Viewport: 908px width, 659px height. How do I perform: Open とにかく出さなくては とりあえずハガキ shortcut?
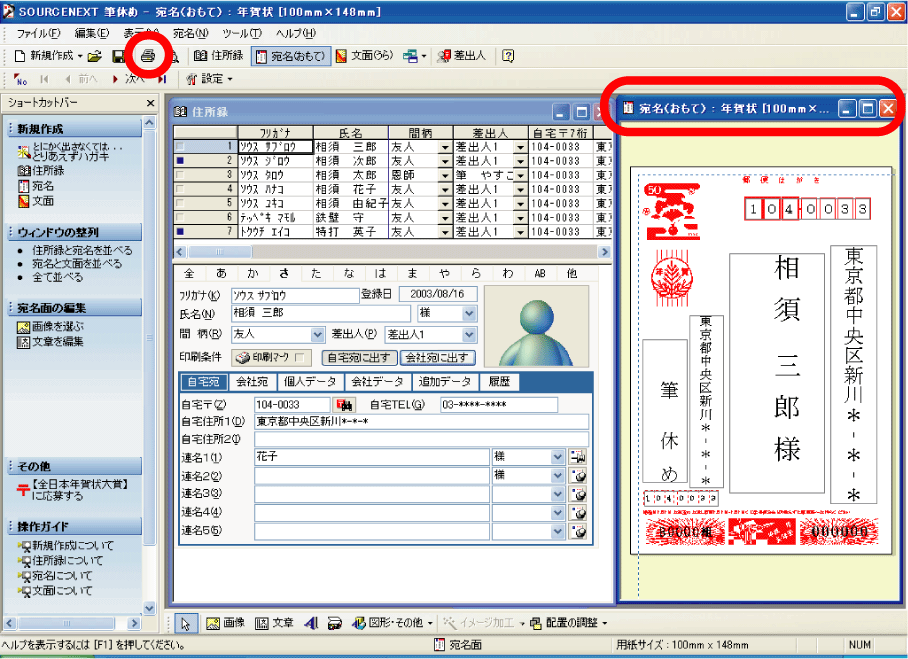(71, 152)
